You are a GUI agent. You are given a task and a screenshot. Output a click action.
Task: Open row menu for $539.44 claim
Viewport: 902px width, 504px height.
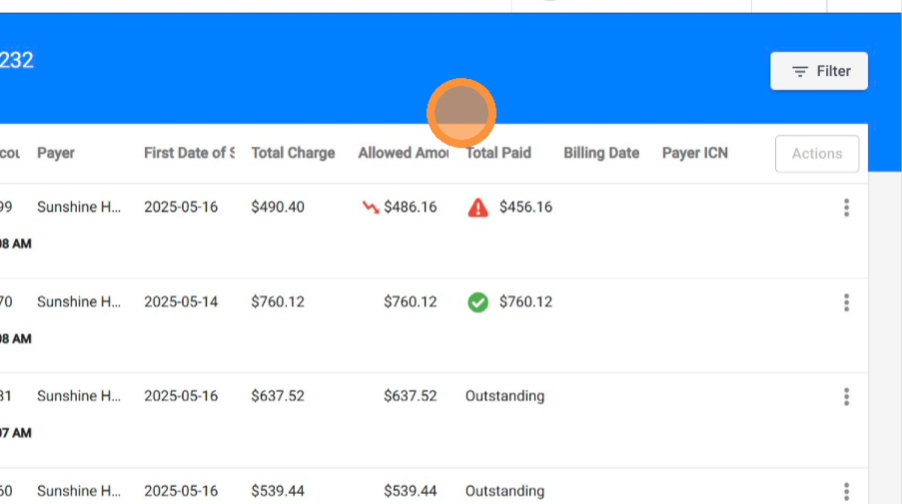(846, 491)
